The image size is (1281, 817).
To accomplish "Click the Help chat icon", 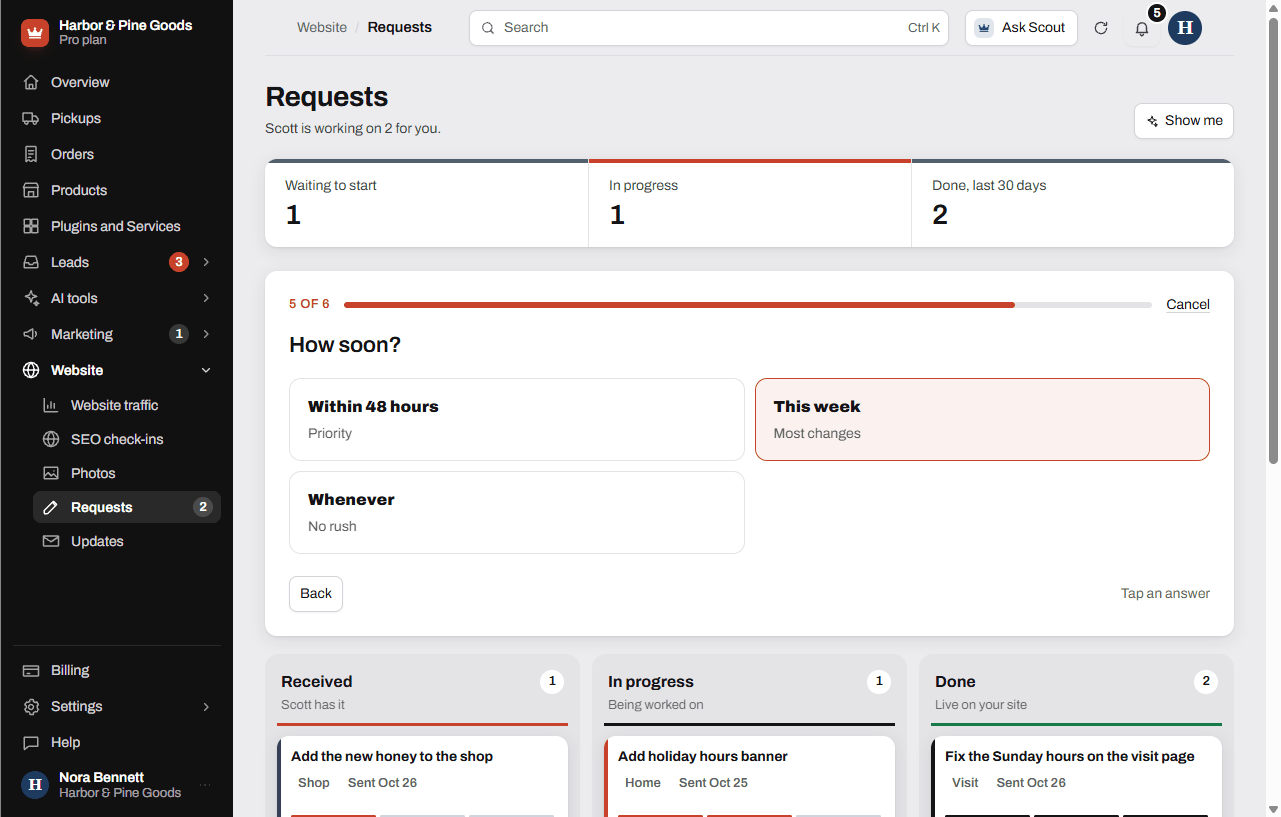I will [31, 742].
